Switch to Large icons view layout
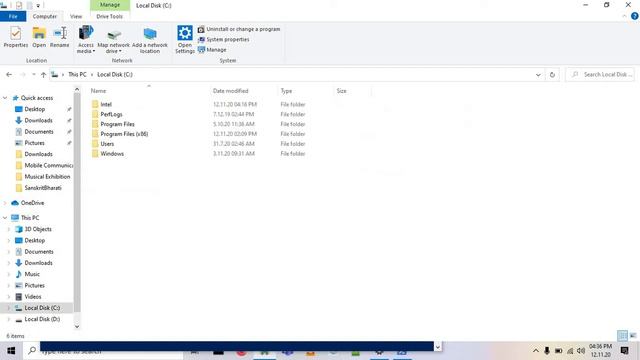 point(633,336)
